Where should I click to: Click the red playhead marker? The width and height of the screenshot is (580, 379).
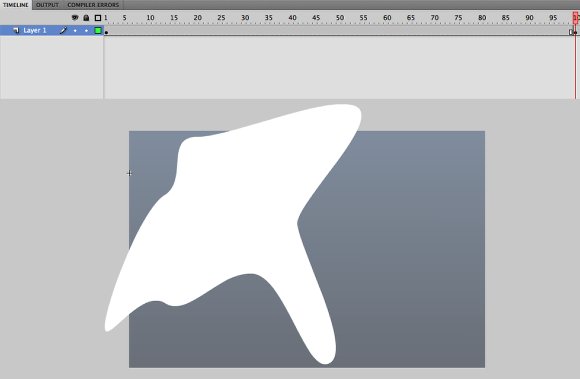(576, 18)
